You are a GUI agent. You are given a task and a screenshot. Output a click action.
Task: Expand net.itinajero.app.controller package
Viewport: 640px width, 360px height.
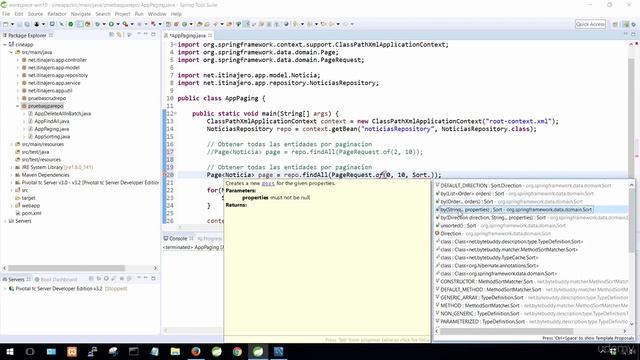click(18, 60)
